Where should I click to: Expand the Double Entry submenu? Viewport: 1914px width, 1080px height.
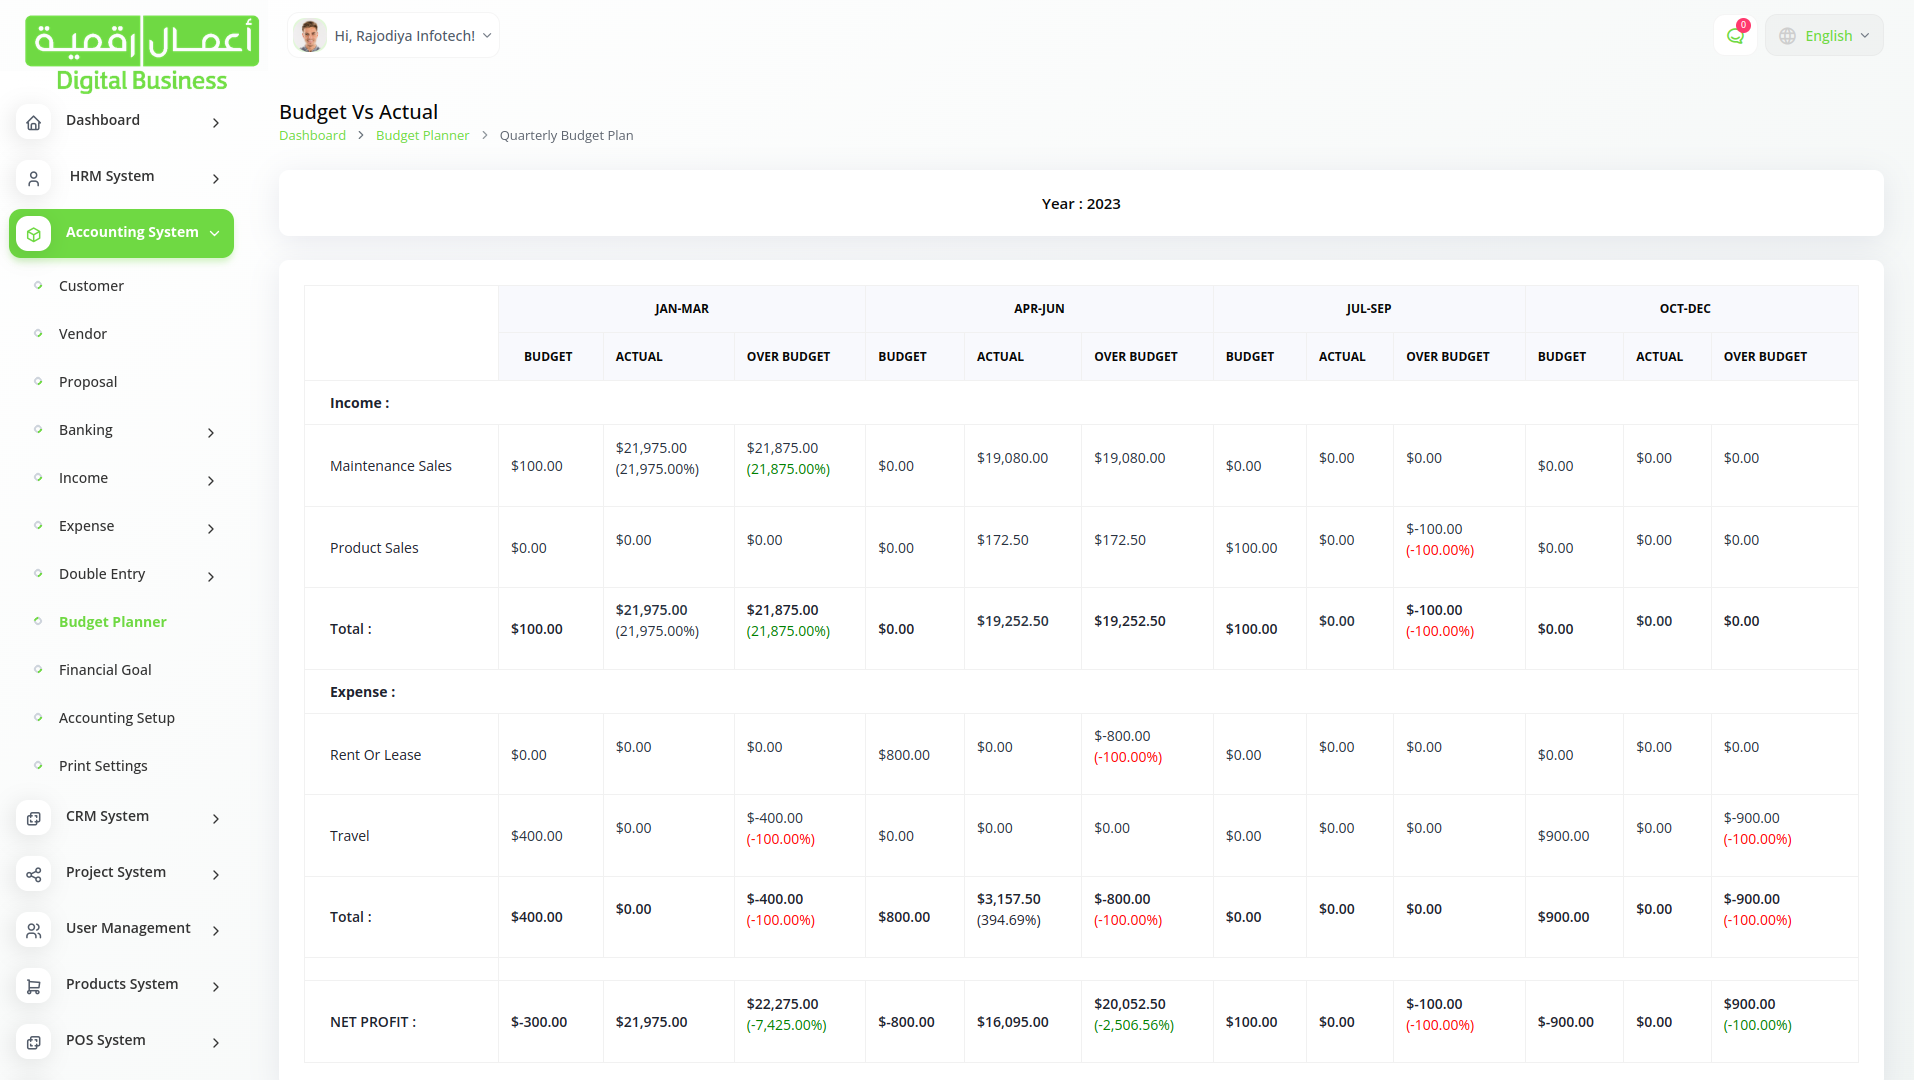pos(210,576)
